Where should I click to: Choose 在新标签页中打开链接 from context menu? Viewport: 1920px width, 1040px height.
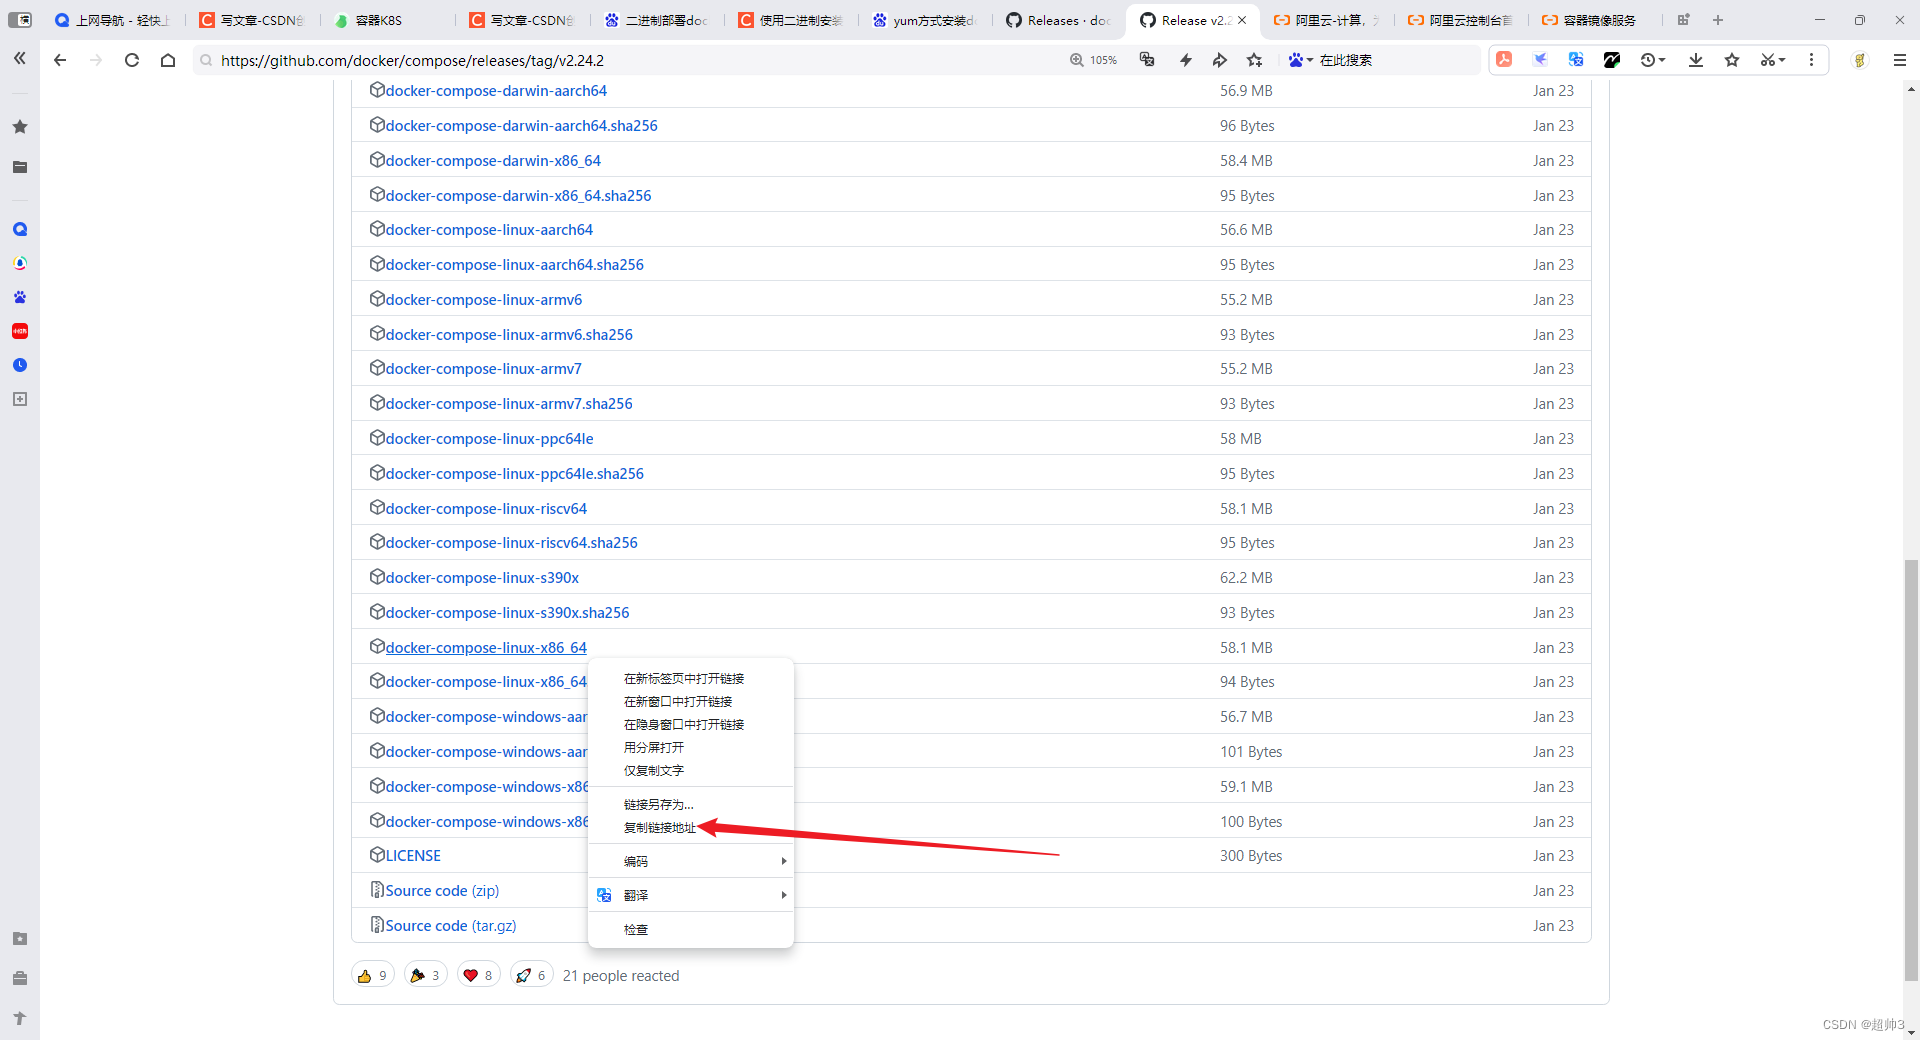(684, 679)
